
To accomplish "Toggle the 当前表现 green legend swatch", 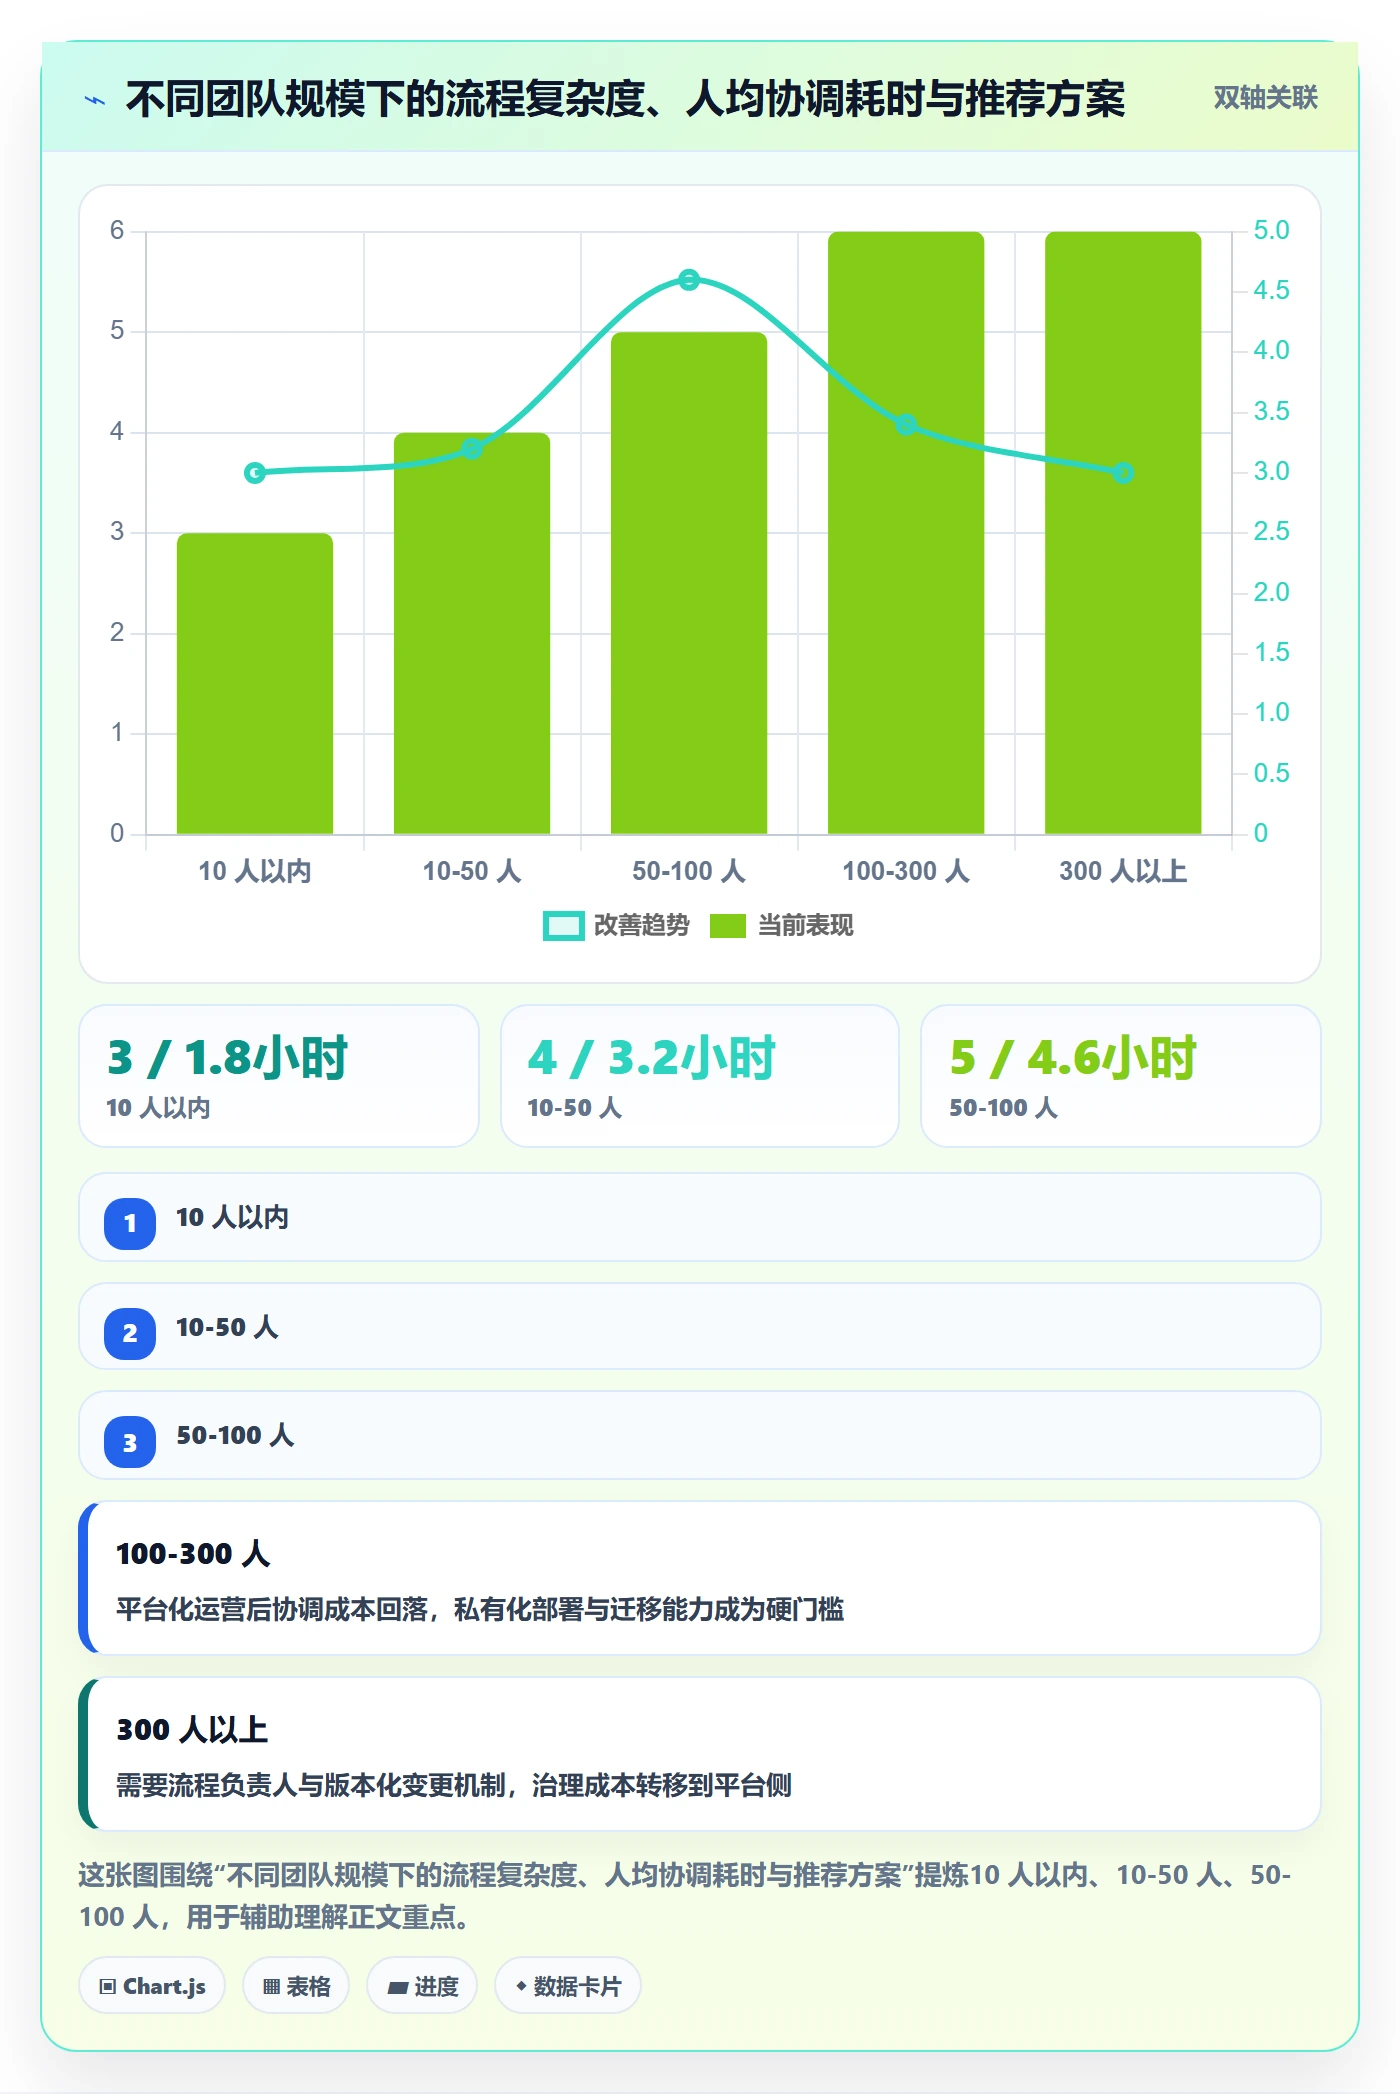I will tap(727, 926).
